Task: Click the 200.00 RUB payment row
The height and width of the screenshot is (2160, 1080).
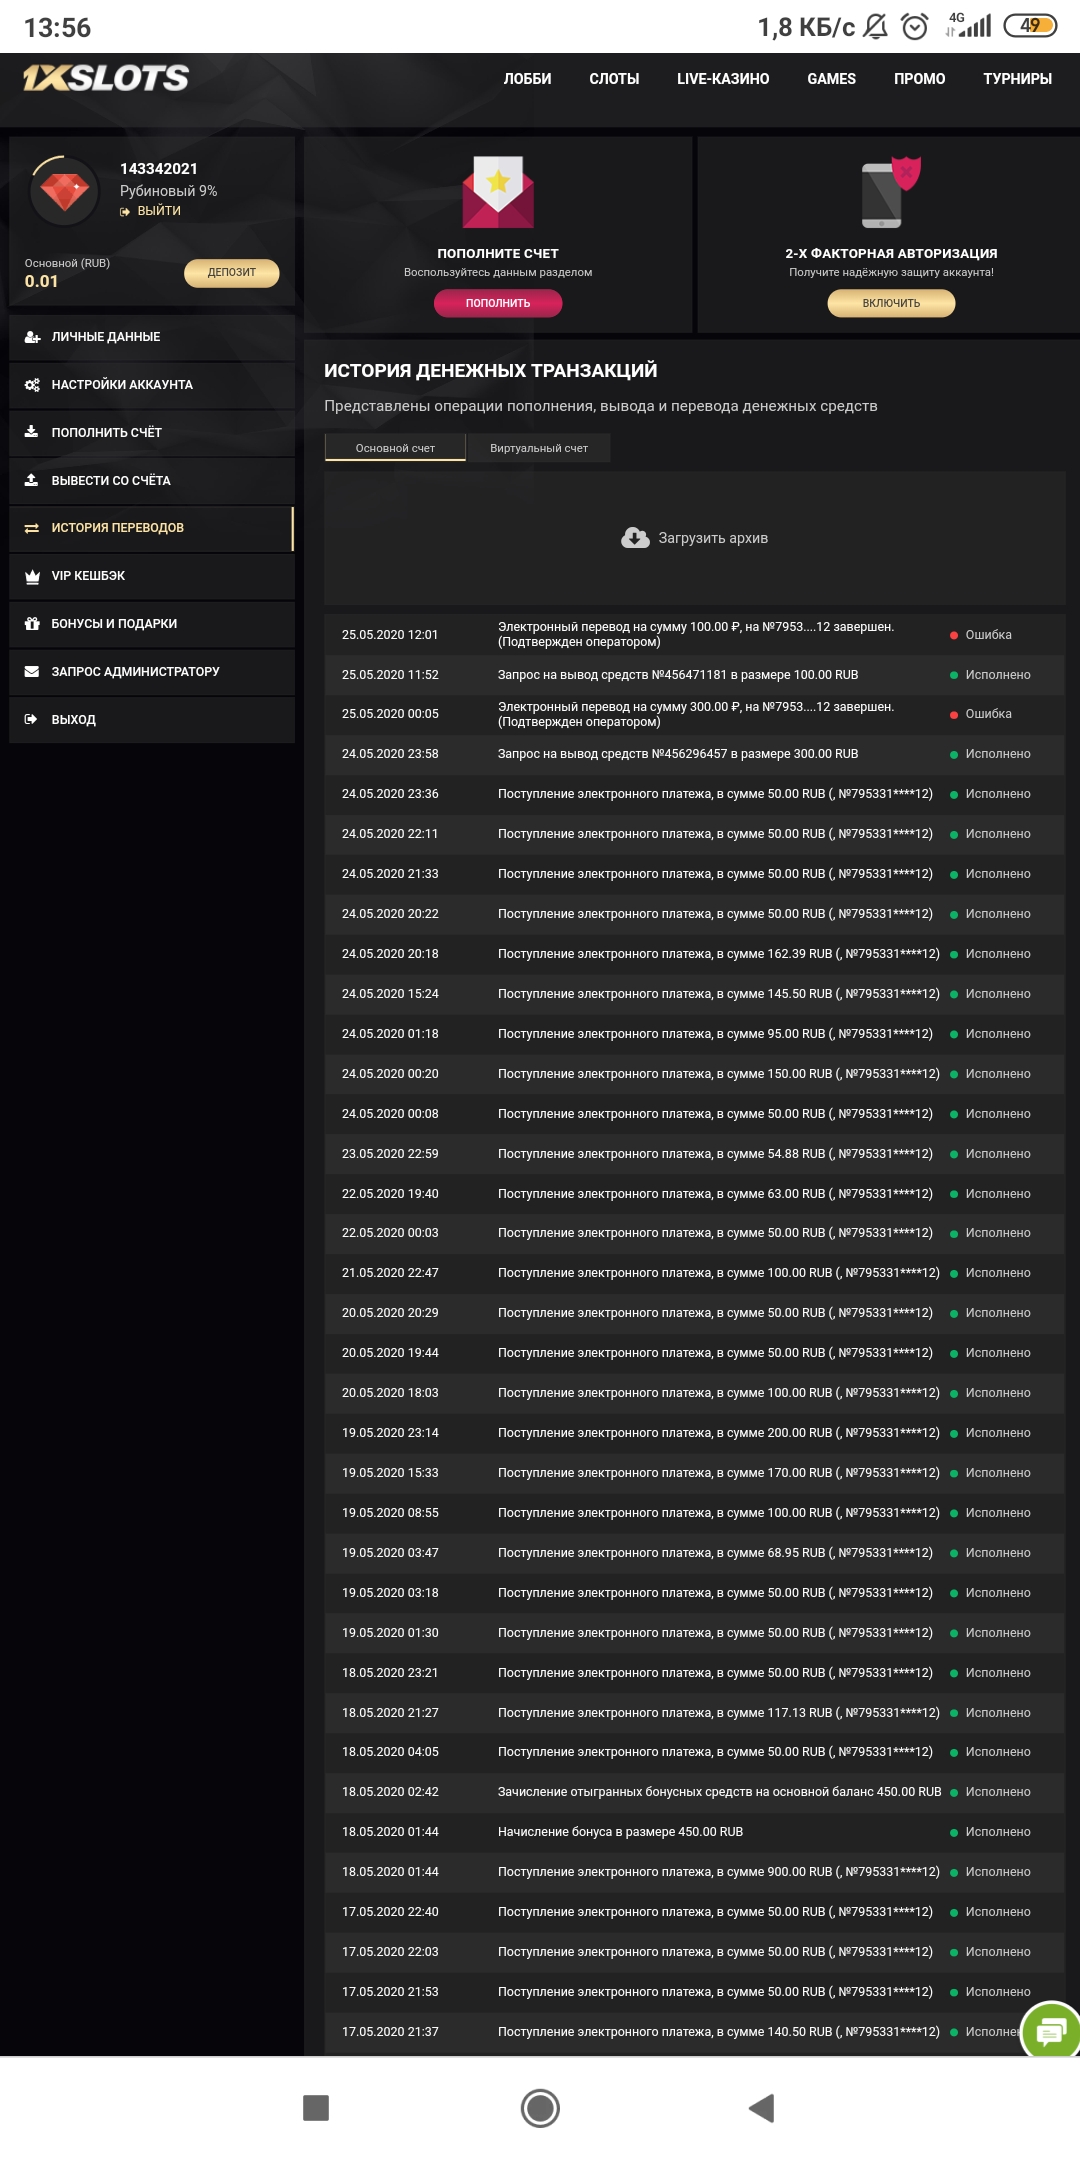Action: (x=695, y=1433)
